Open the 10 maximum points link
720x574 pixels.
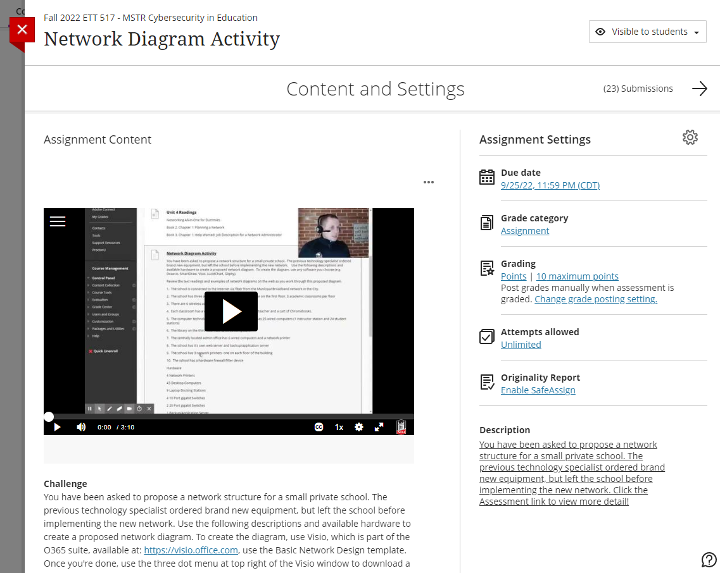pos(577,276)
